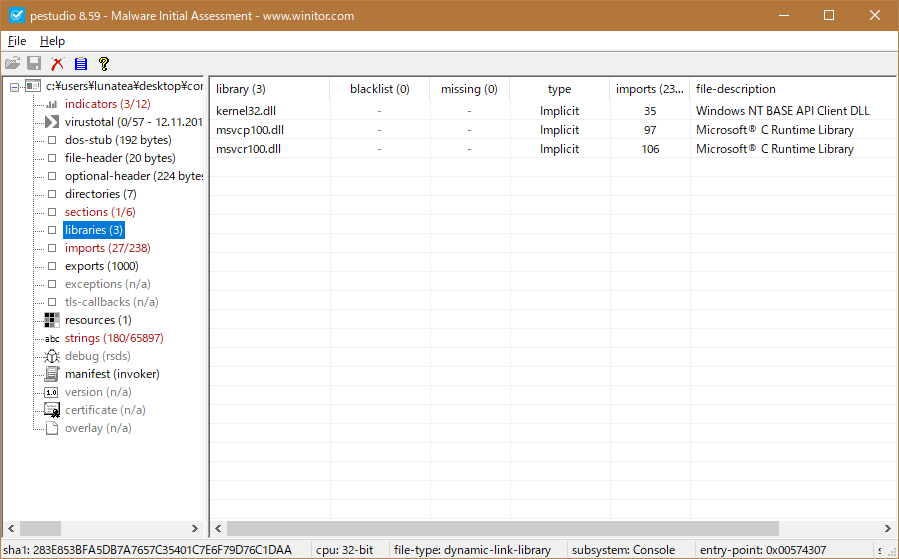Select the virustotal tree node icon
The width and height of the screenshot is (899, 559).
(x=52, y=122)
